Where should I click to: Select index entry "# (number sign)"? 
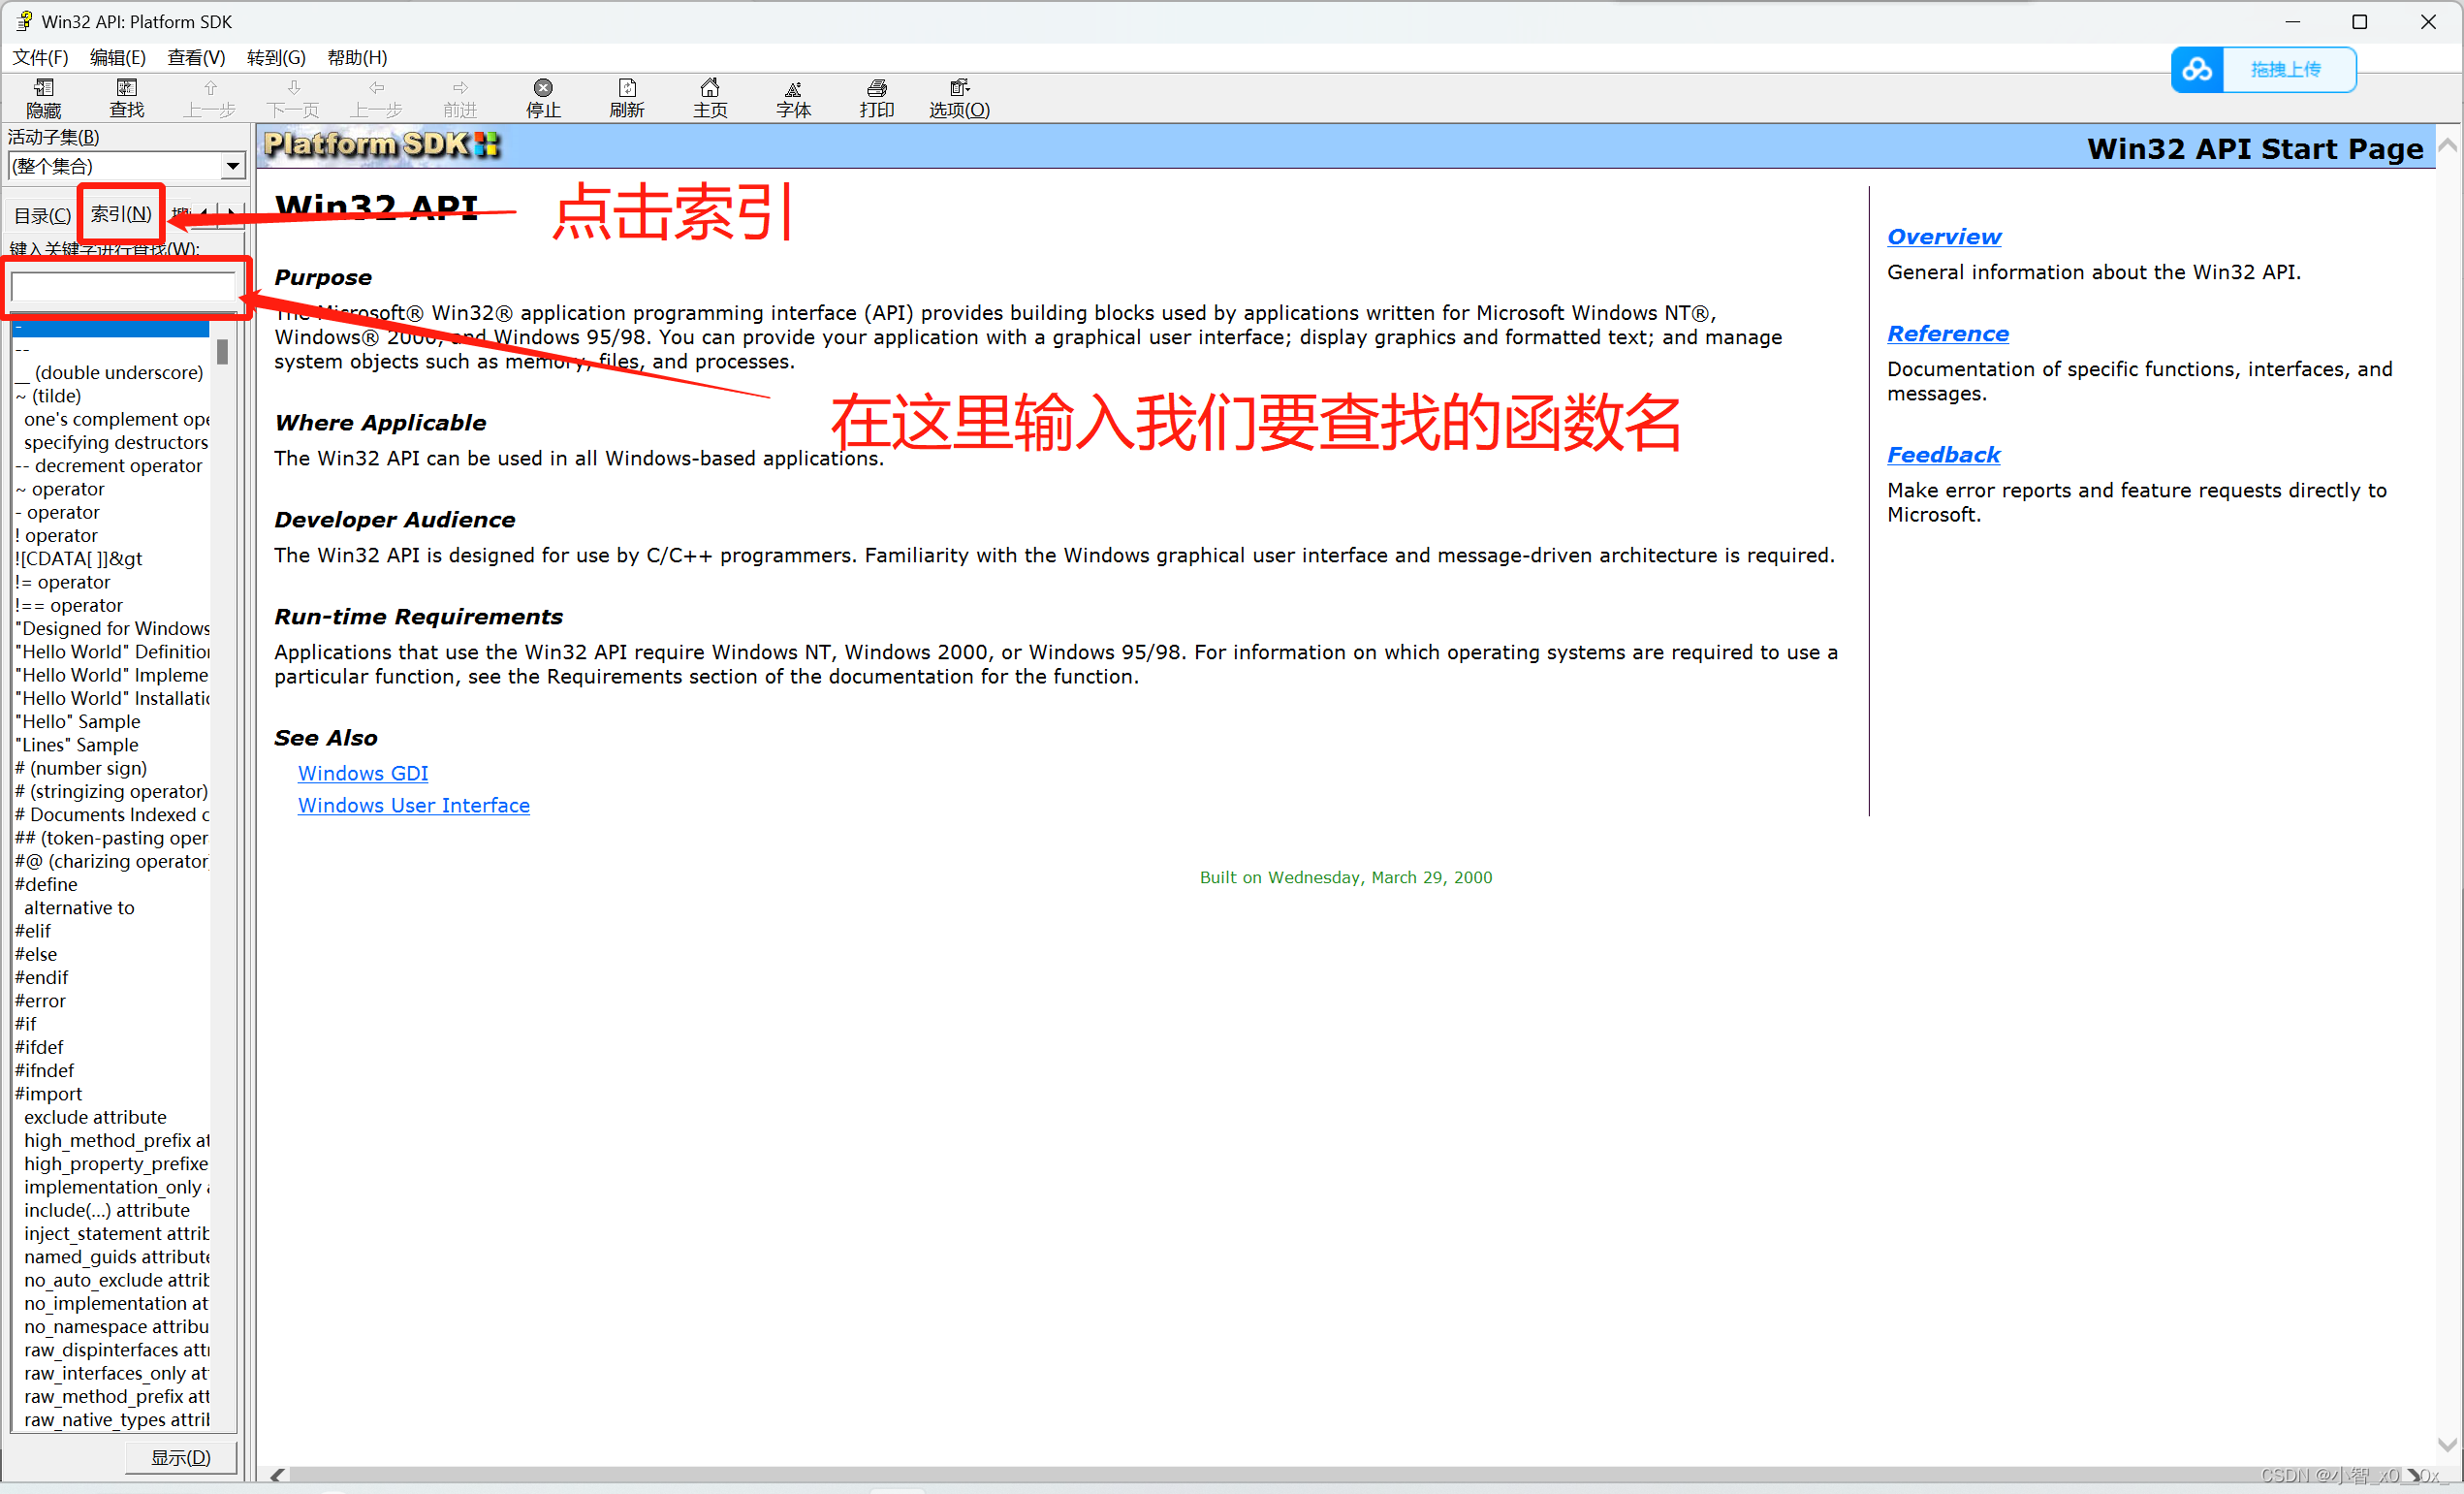pos(81,768)
